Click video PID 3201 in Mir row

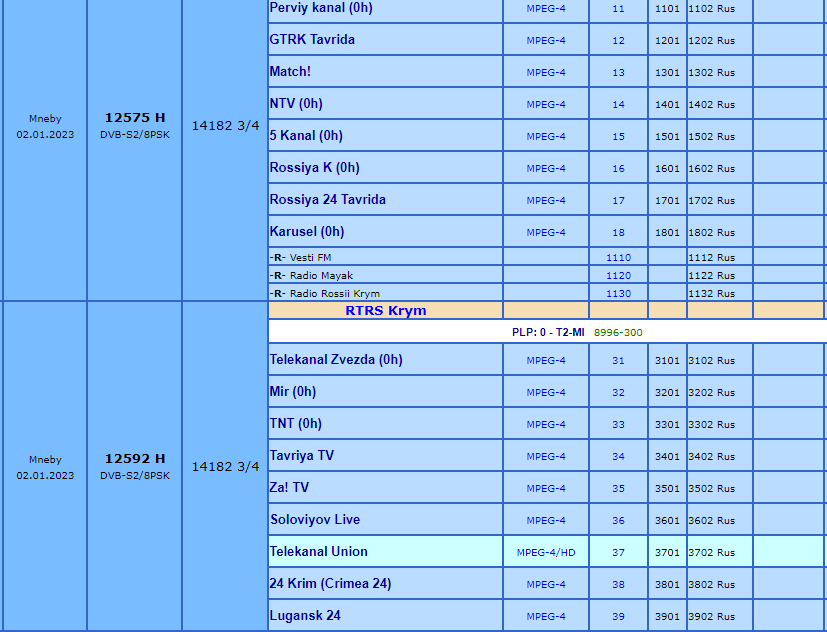(x=667, y=392)
